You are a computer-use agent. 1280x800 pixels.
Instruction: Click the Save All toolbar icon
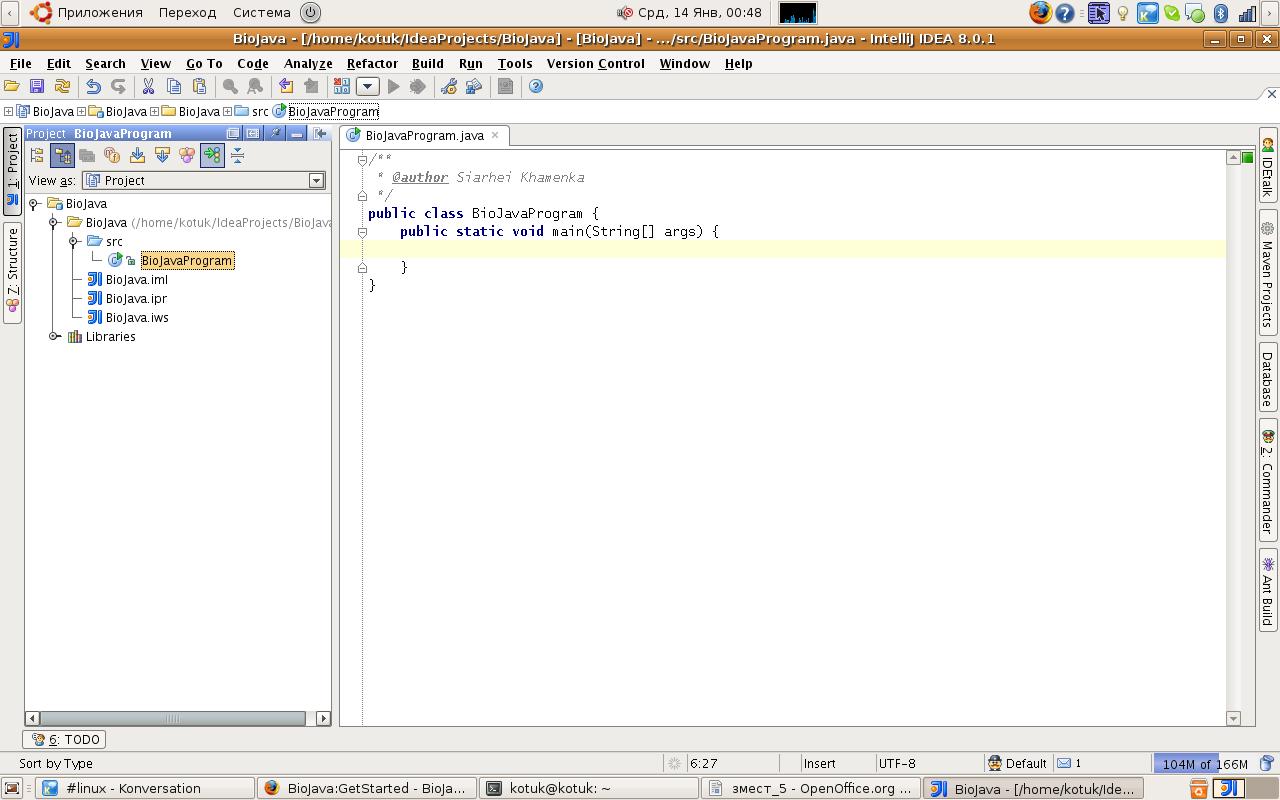coord(37,87)
